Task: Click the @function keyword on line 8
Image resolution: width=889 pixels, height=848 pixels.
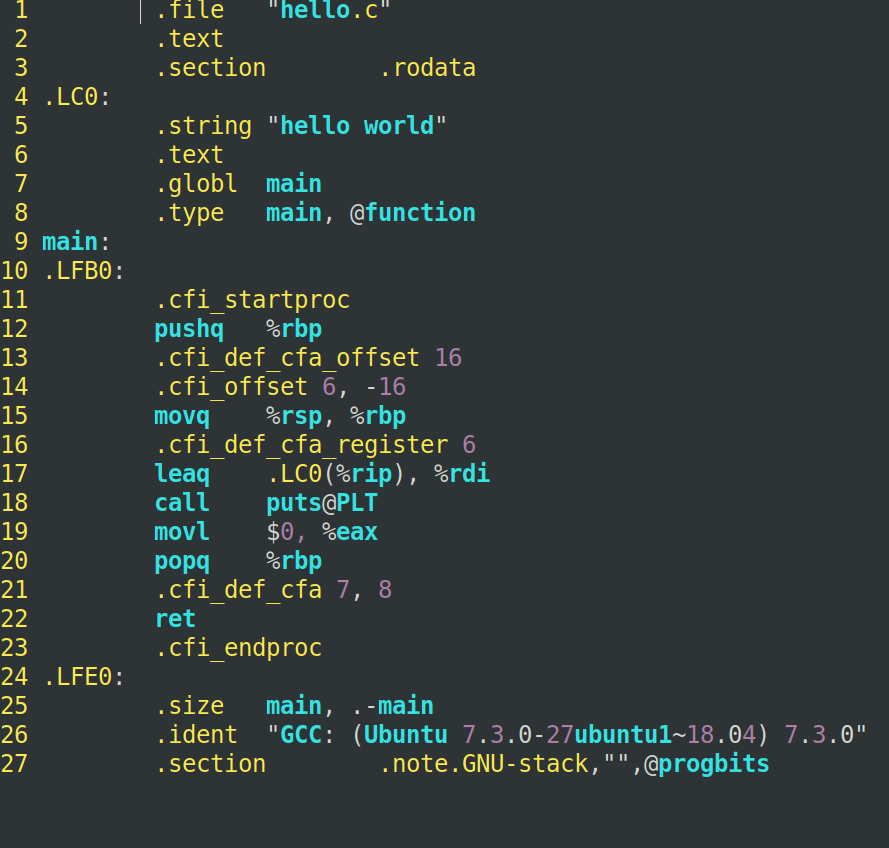Action: pyautogui.click(x=413, y=213)
